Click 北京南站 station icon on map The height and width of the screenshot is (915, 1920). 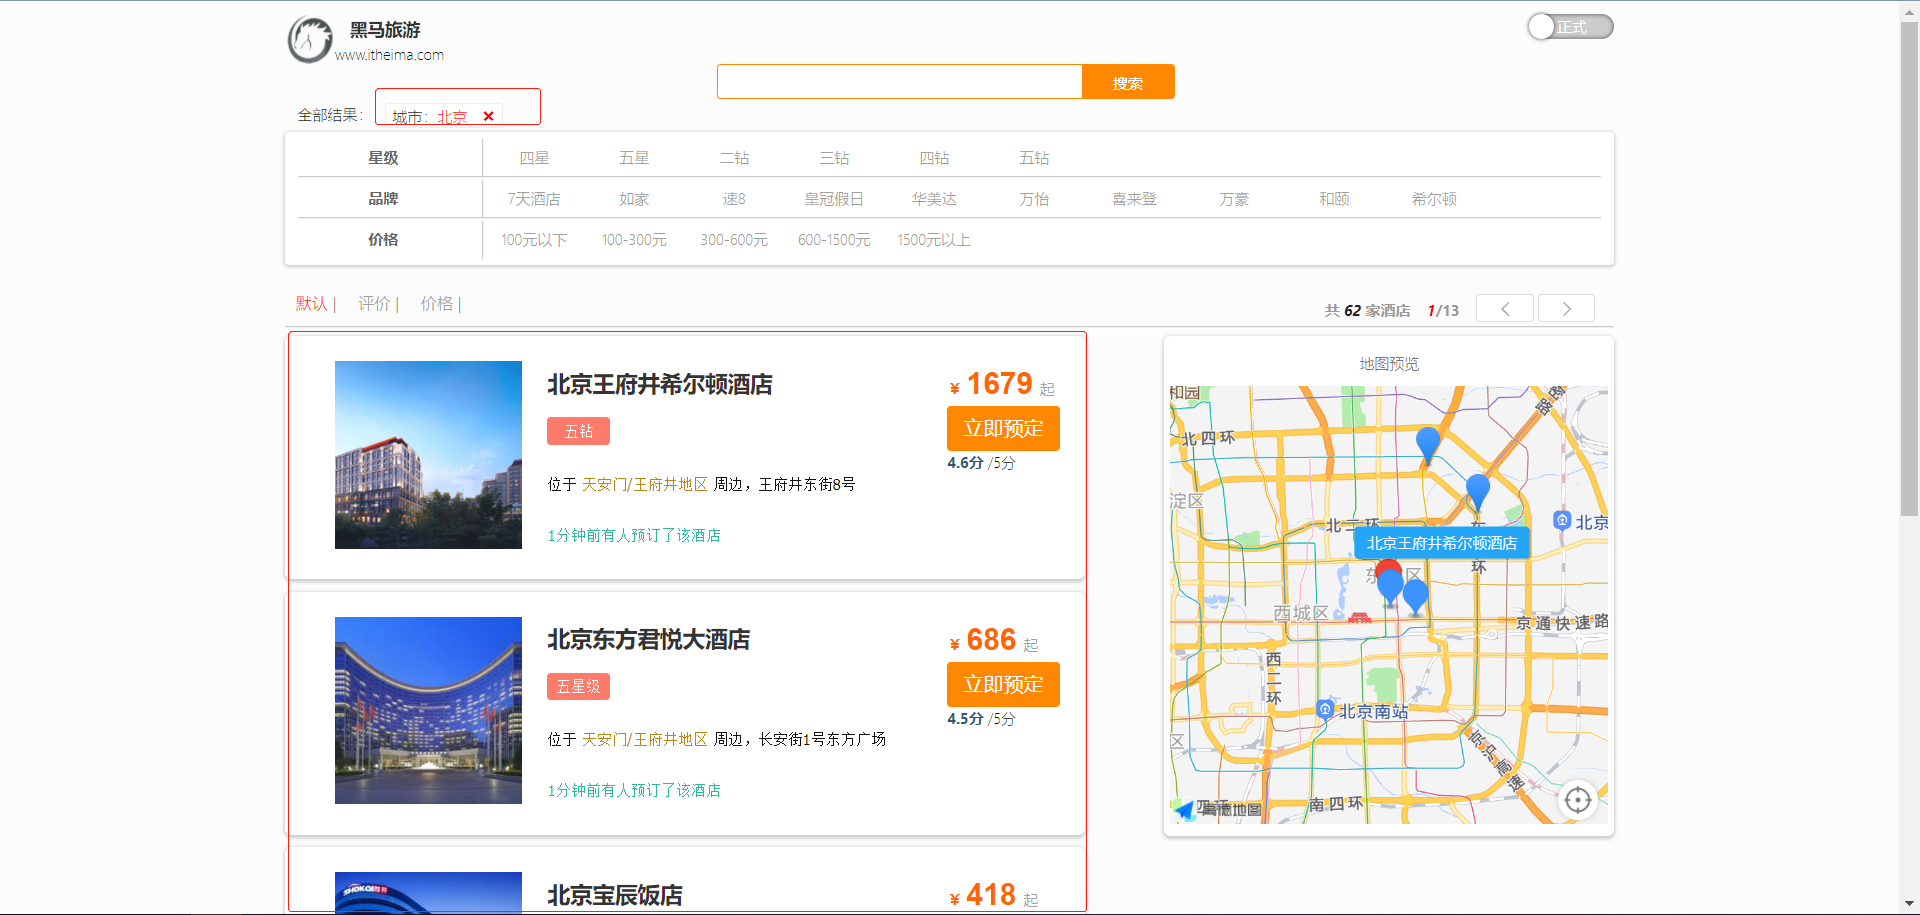pos(1325,709)
